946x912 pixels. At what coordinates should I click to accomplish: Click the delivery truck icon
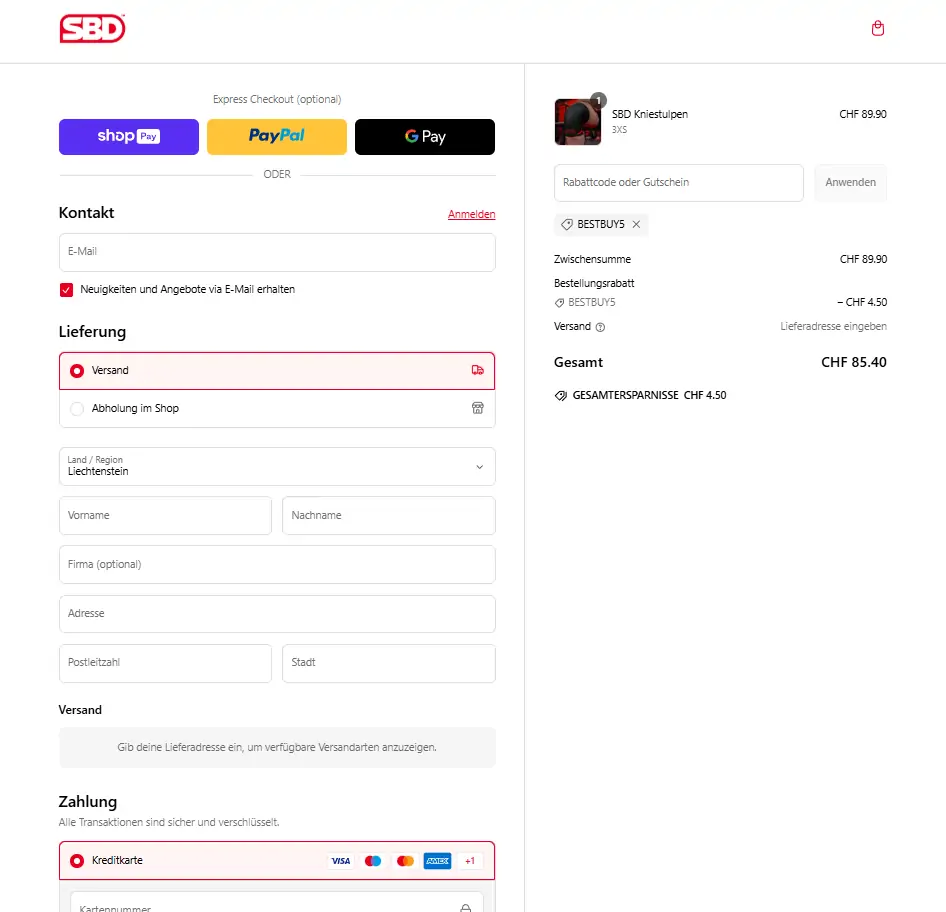tap(477, 370)
